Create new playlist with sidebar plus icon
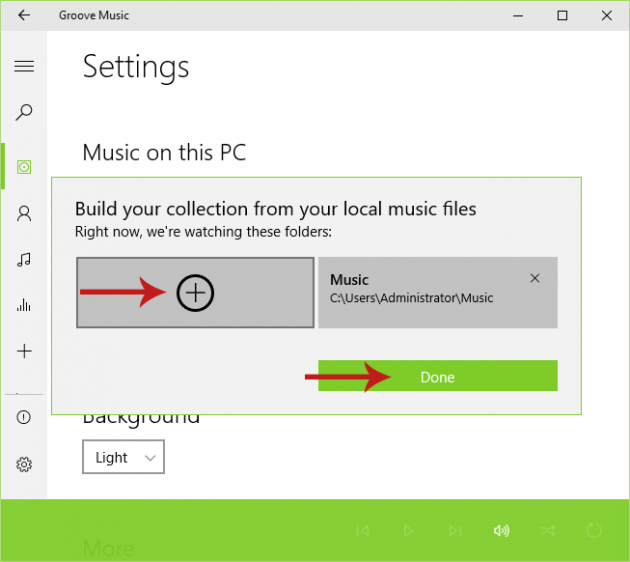Image resolution: width=630 pixels, height=562 pixels. click(x=24, y=351)
